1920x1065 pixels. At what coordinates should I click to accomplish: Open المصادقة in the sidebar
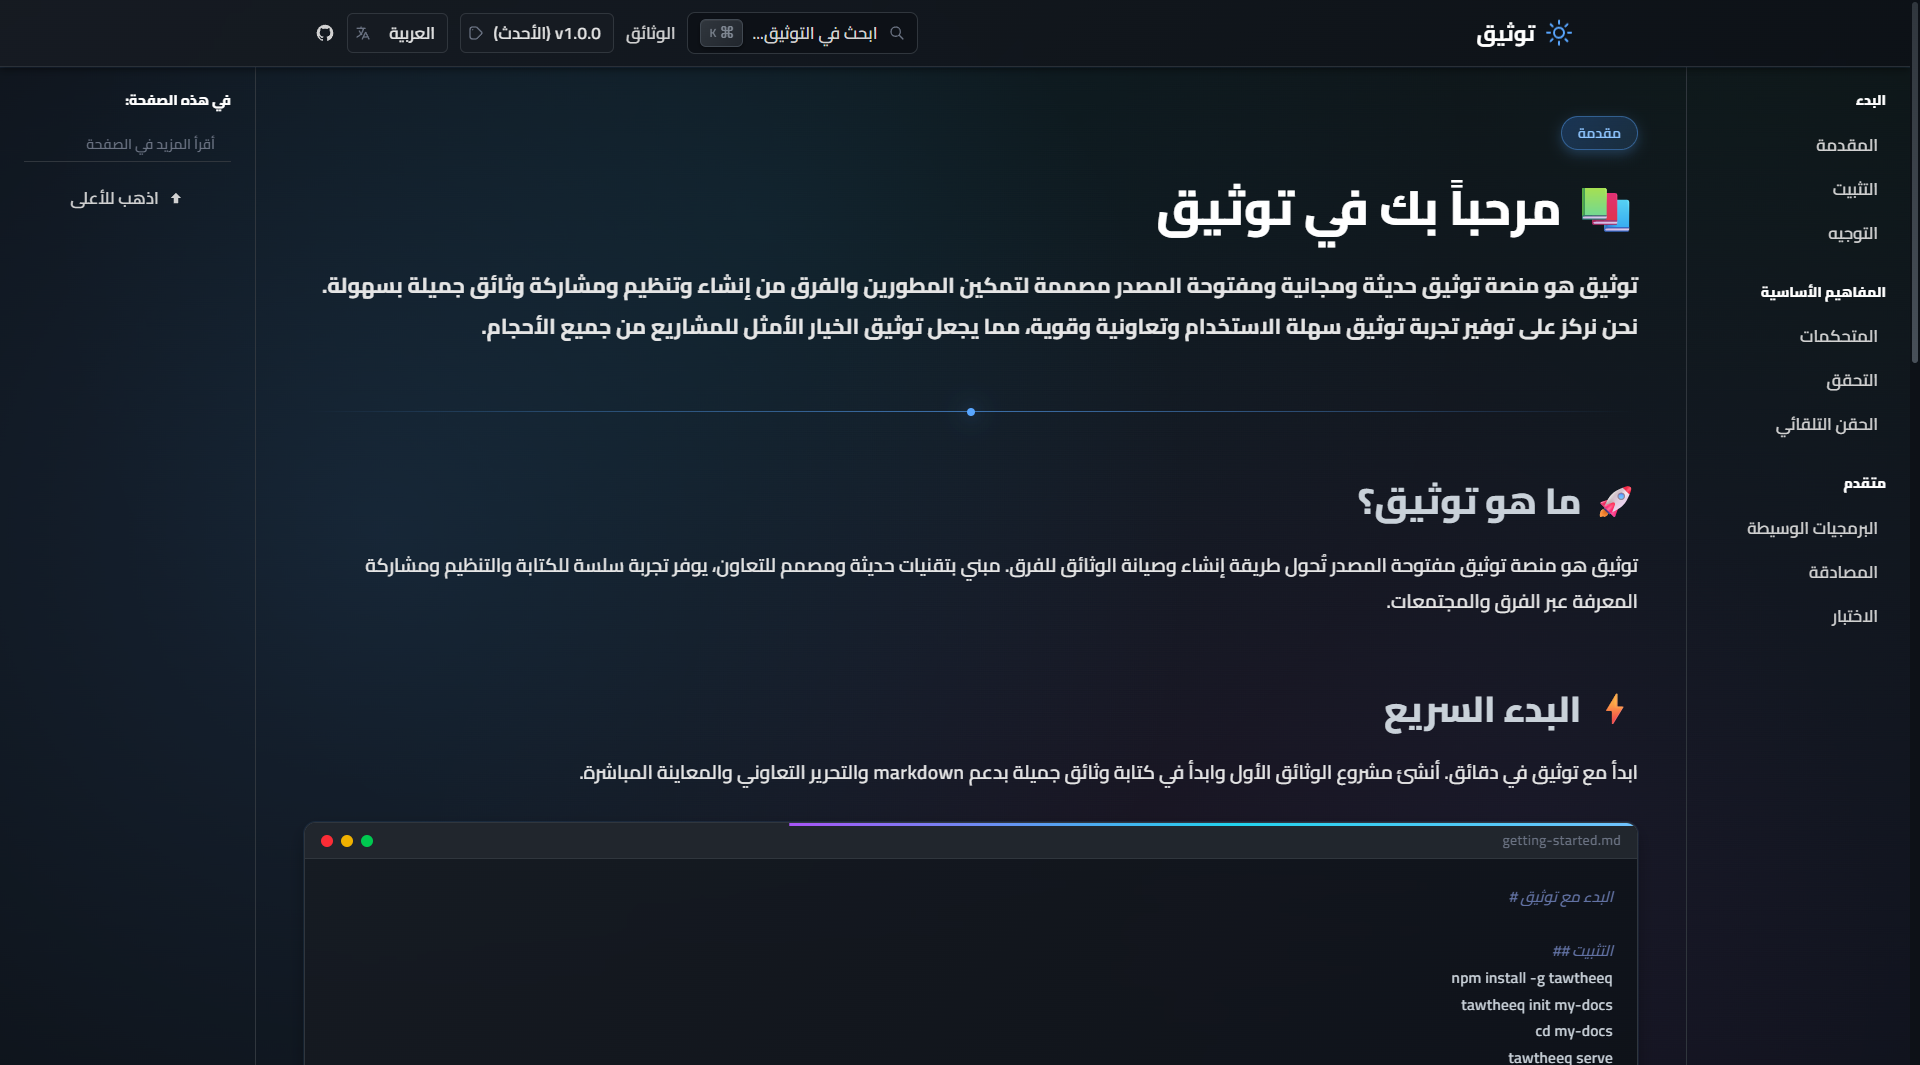[1842, 572]
